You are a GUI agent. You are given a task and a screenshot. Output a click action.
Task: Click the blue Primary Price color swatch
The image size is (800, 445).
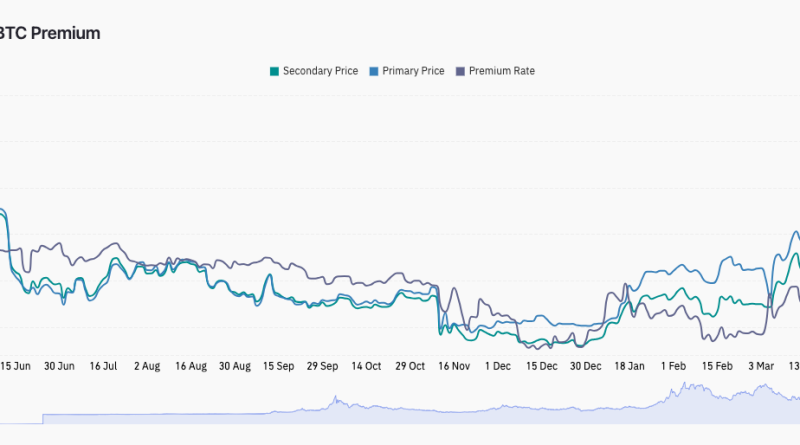pyautogui.click(x=374, y=71)
